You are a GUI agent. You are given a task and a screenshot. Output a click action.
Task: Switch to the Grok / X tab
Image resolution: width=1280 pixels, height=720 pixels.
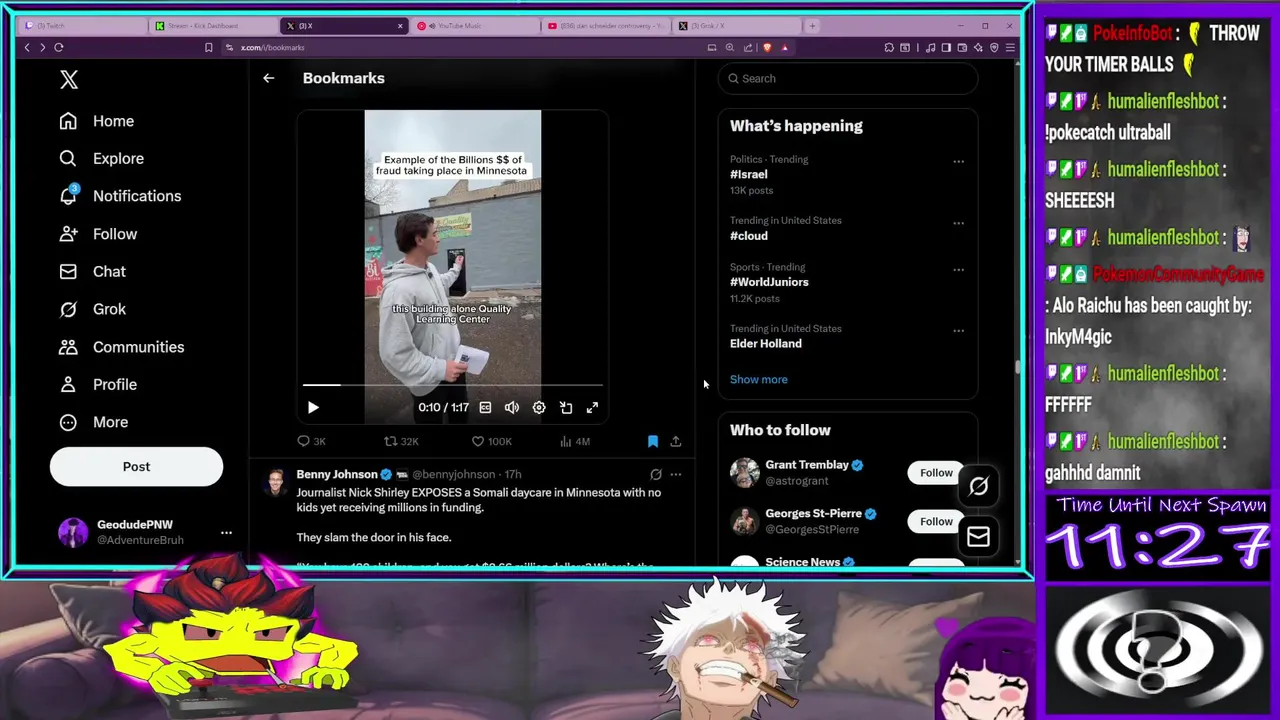tap(735, 26)
